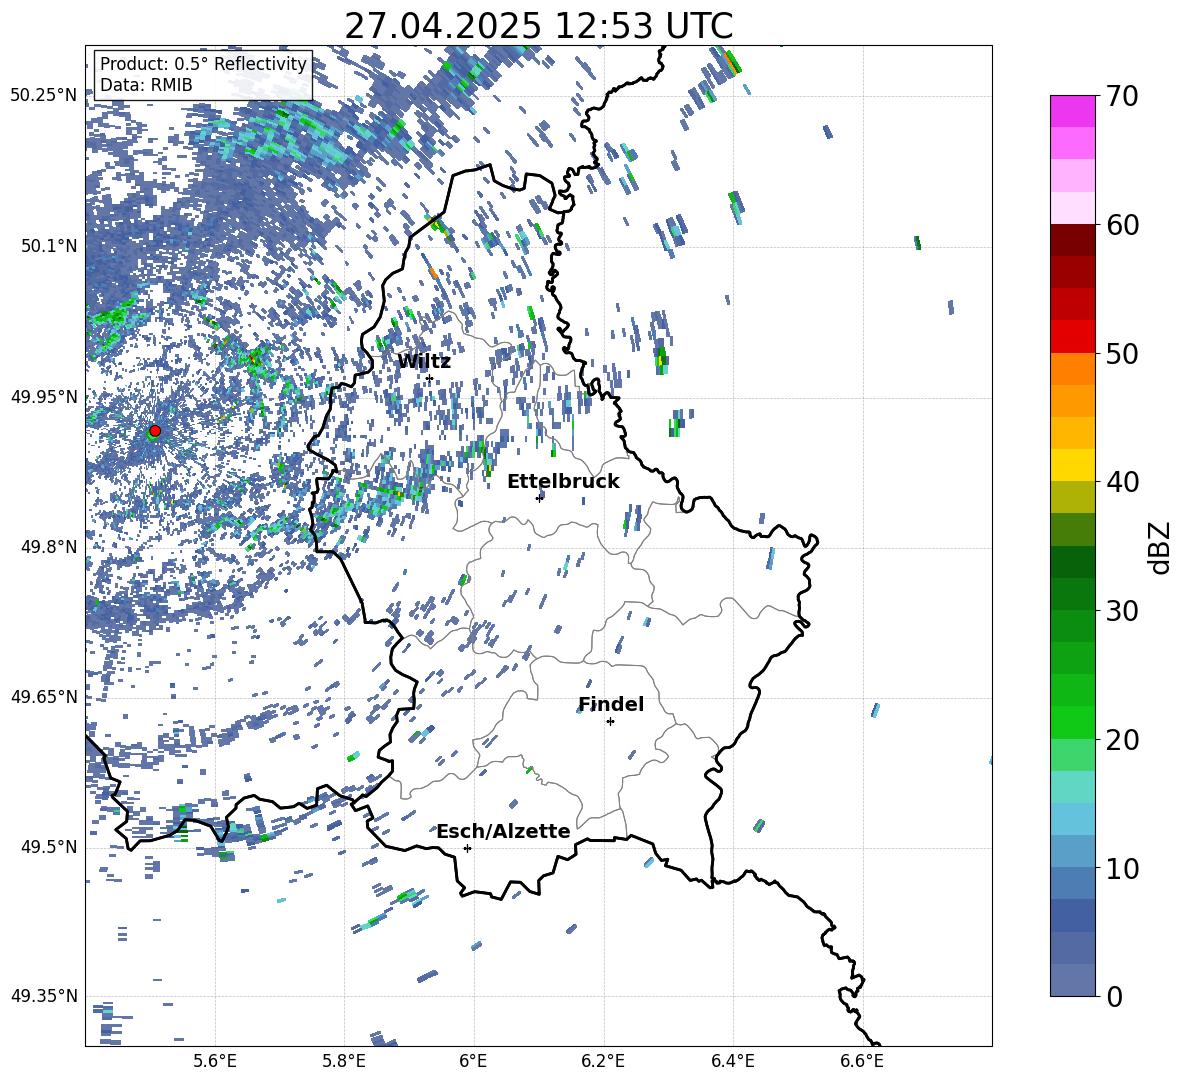
Task: Click the blue 0-10 dBZ colorbar segment
Action: click(x=1072, y=932)
